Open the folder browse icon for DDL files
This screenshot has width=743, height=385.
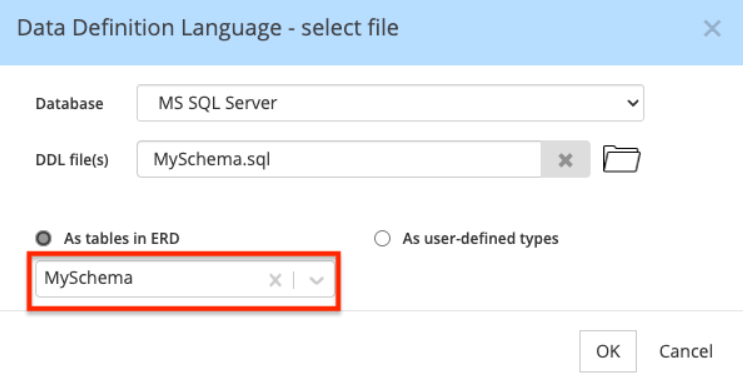622,159
